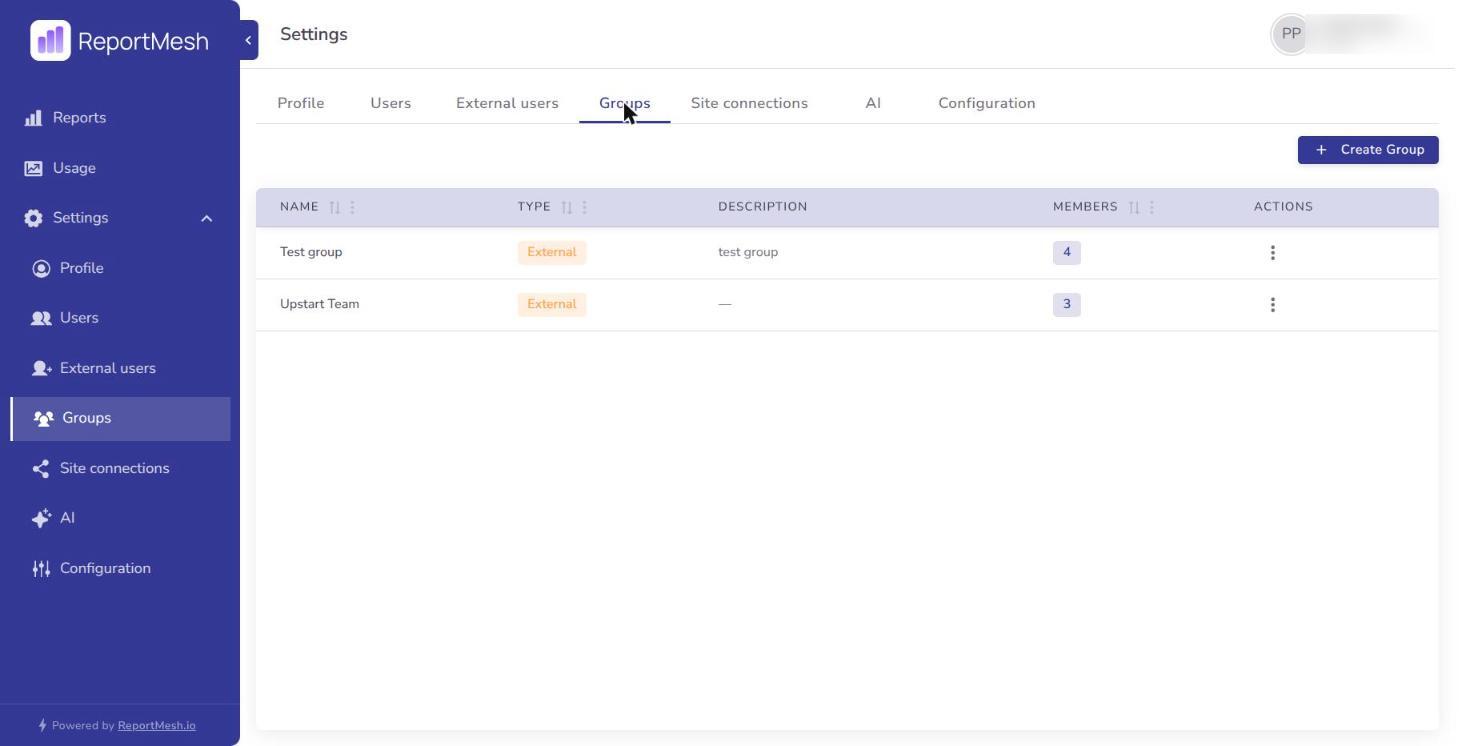1470x746 pixels.
Task: Click the Reports bar chart icon
Action: tap(33, 118)
